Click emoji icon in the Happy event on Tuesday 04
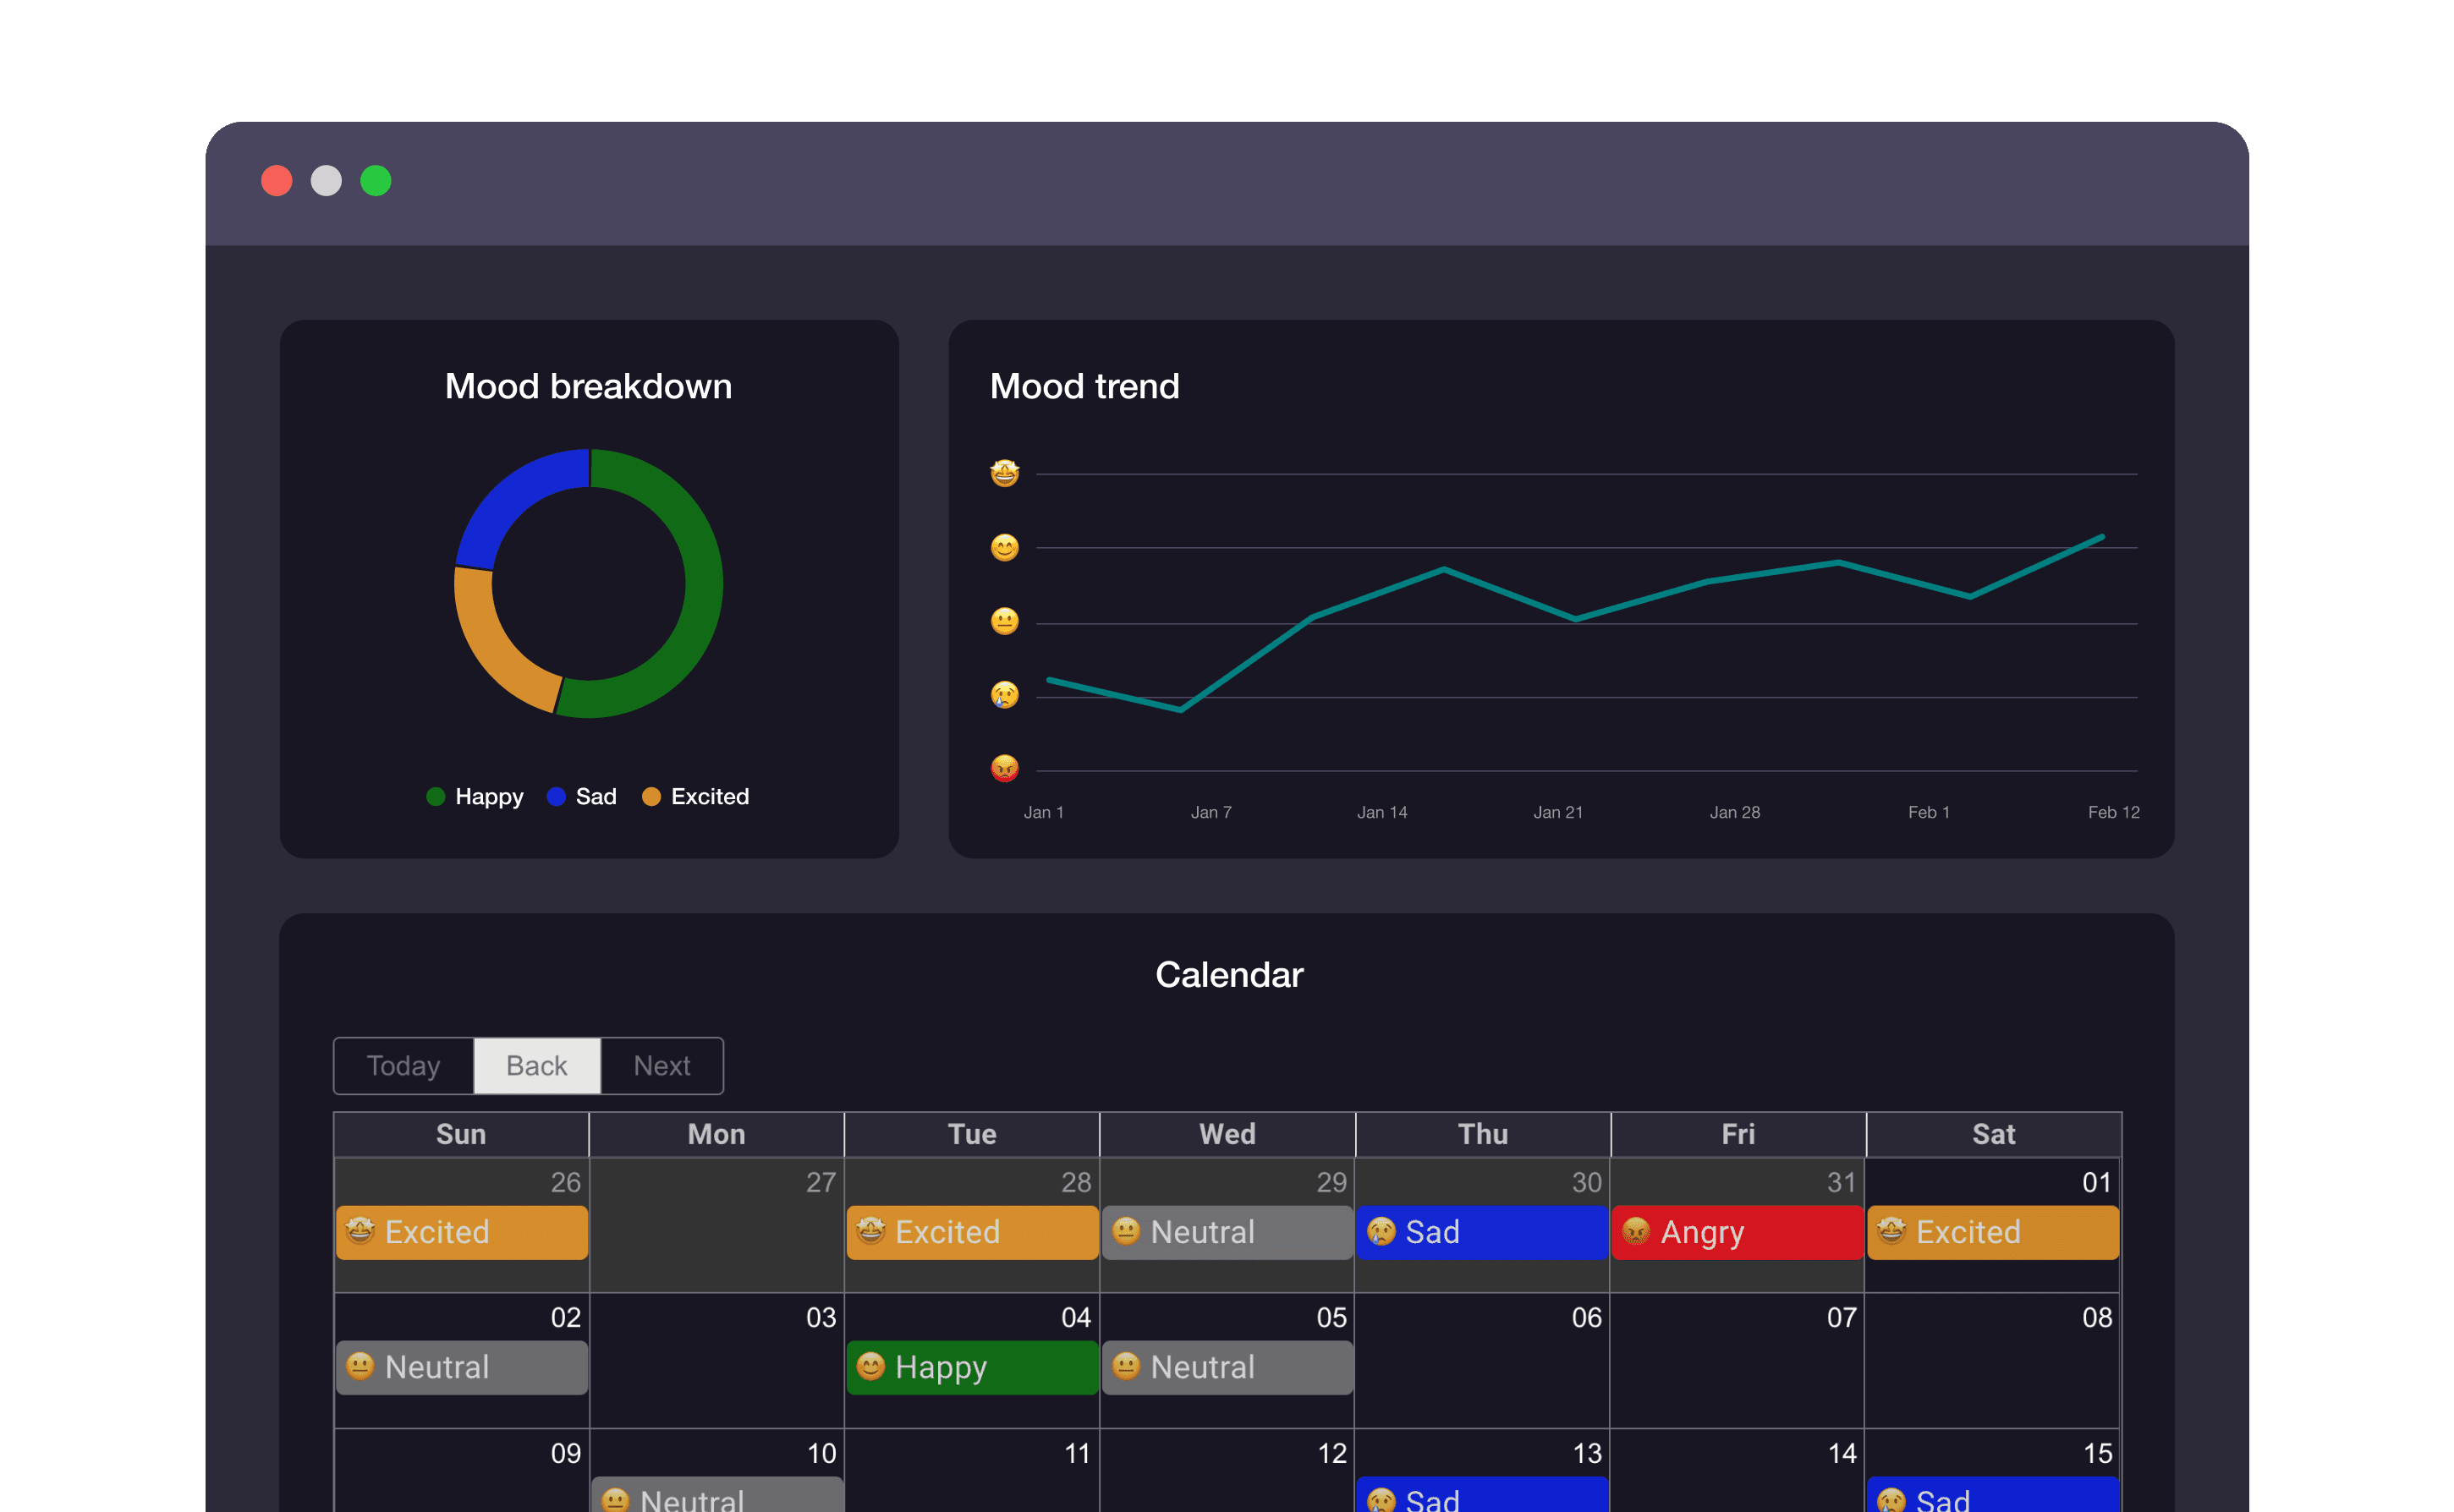 pos(870,1366)
